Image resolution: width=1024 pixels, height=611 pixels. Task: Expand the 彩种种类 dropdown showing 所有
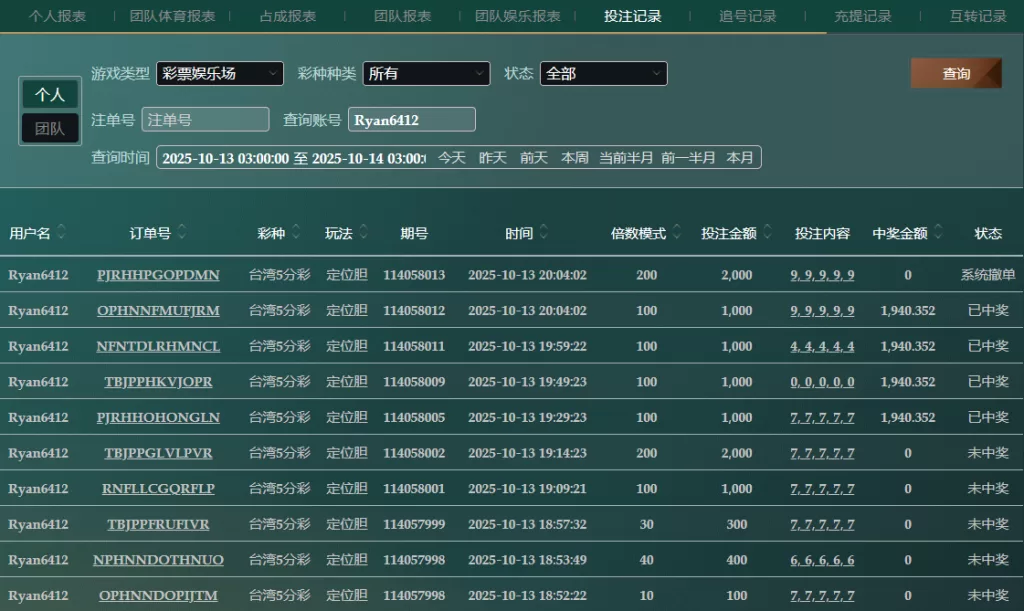[426, 74]
